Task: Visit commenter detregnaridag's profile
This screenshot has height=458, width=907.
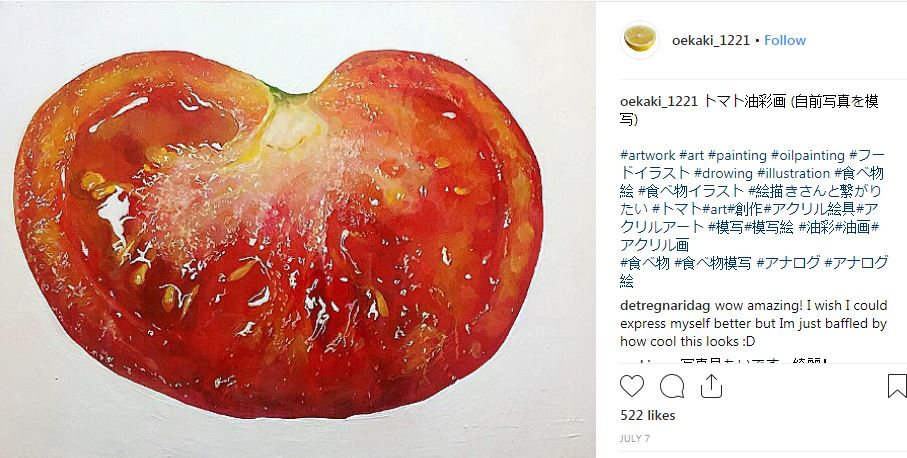Action: click(x=665, y=306)
